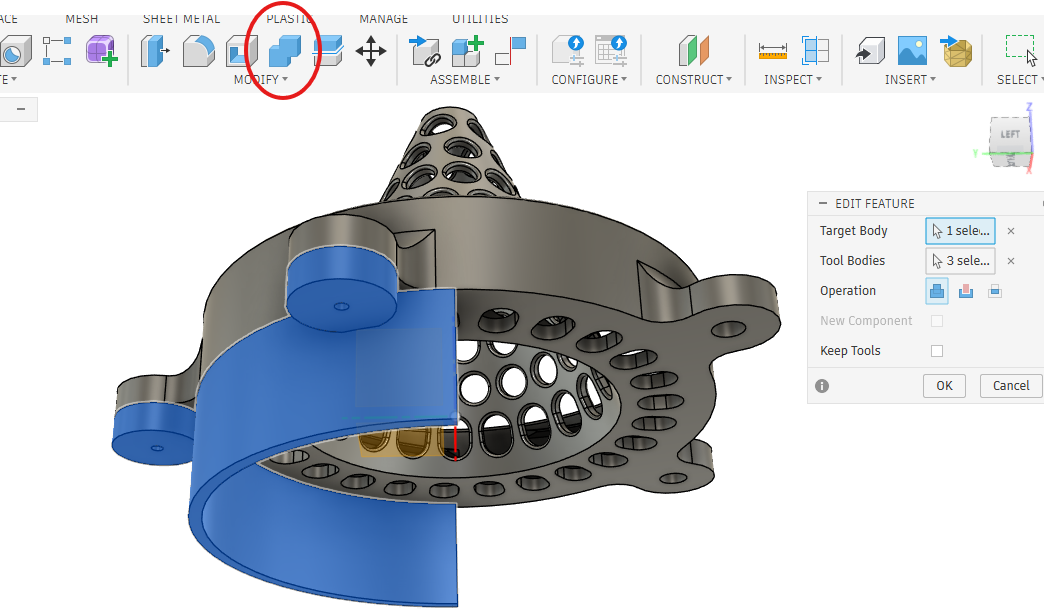Screen dimensions: 1044x616
Task: Click the Insert Mesh icon
Action: coord(956,50)
